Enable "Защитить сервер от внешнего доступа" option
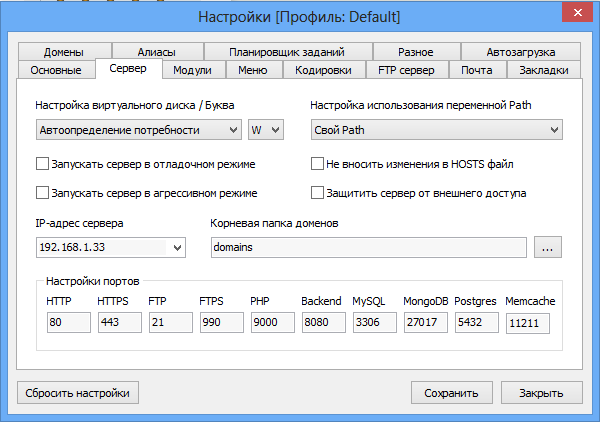 [318, 193]
